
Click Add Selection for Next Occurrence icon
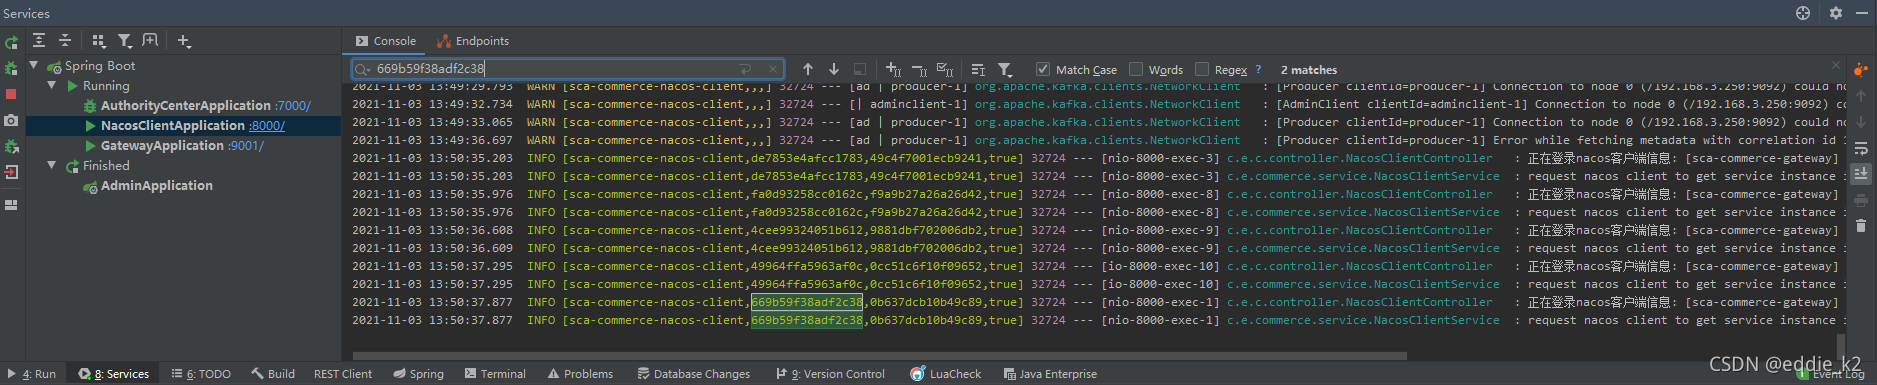(x=893, y=69)
